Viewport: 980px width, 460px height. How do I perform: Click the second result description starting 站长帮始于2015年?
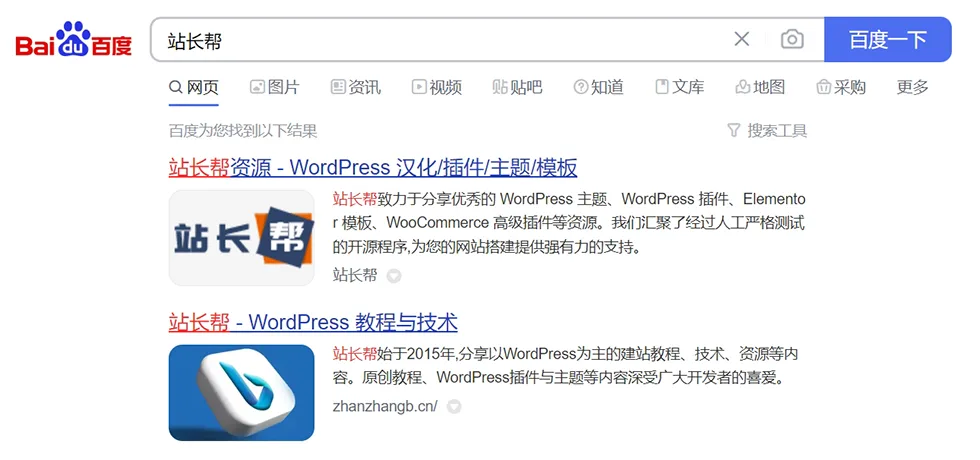pyautogui.click(x=566, y=366)
